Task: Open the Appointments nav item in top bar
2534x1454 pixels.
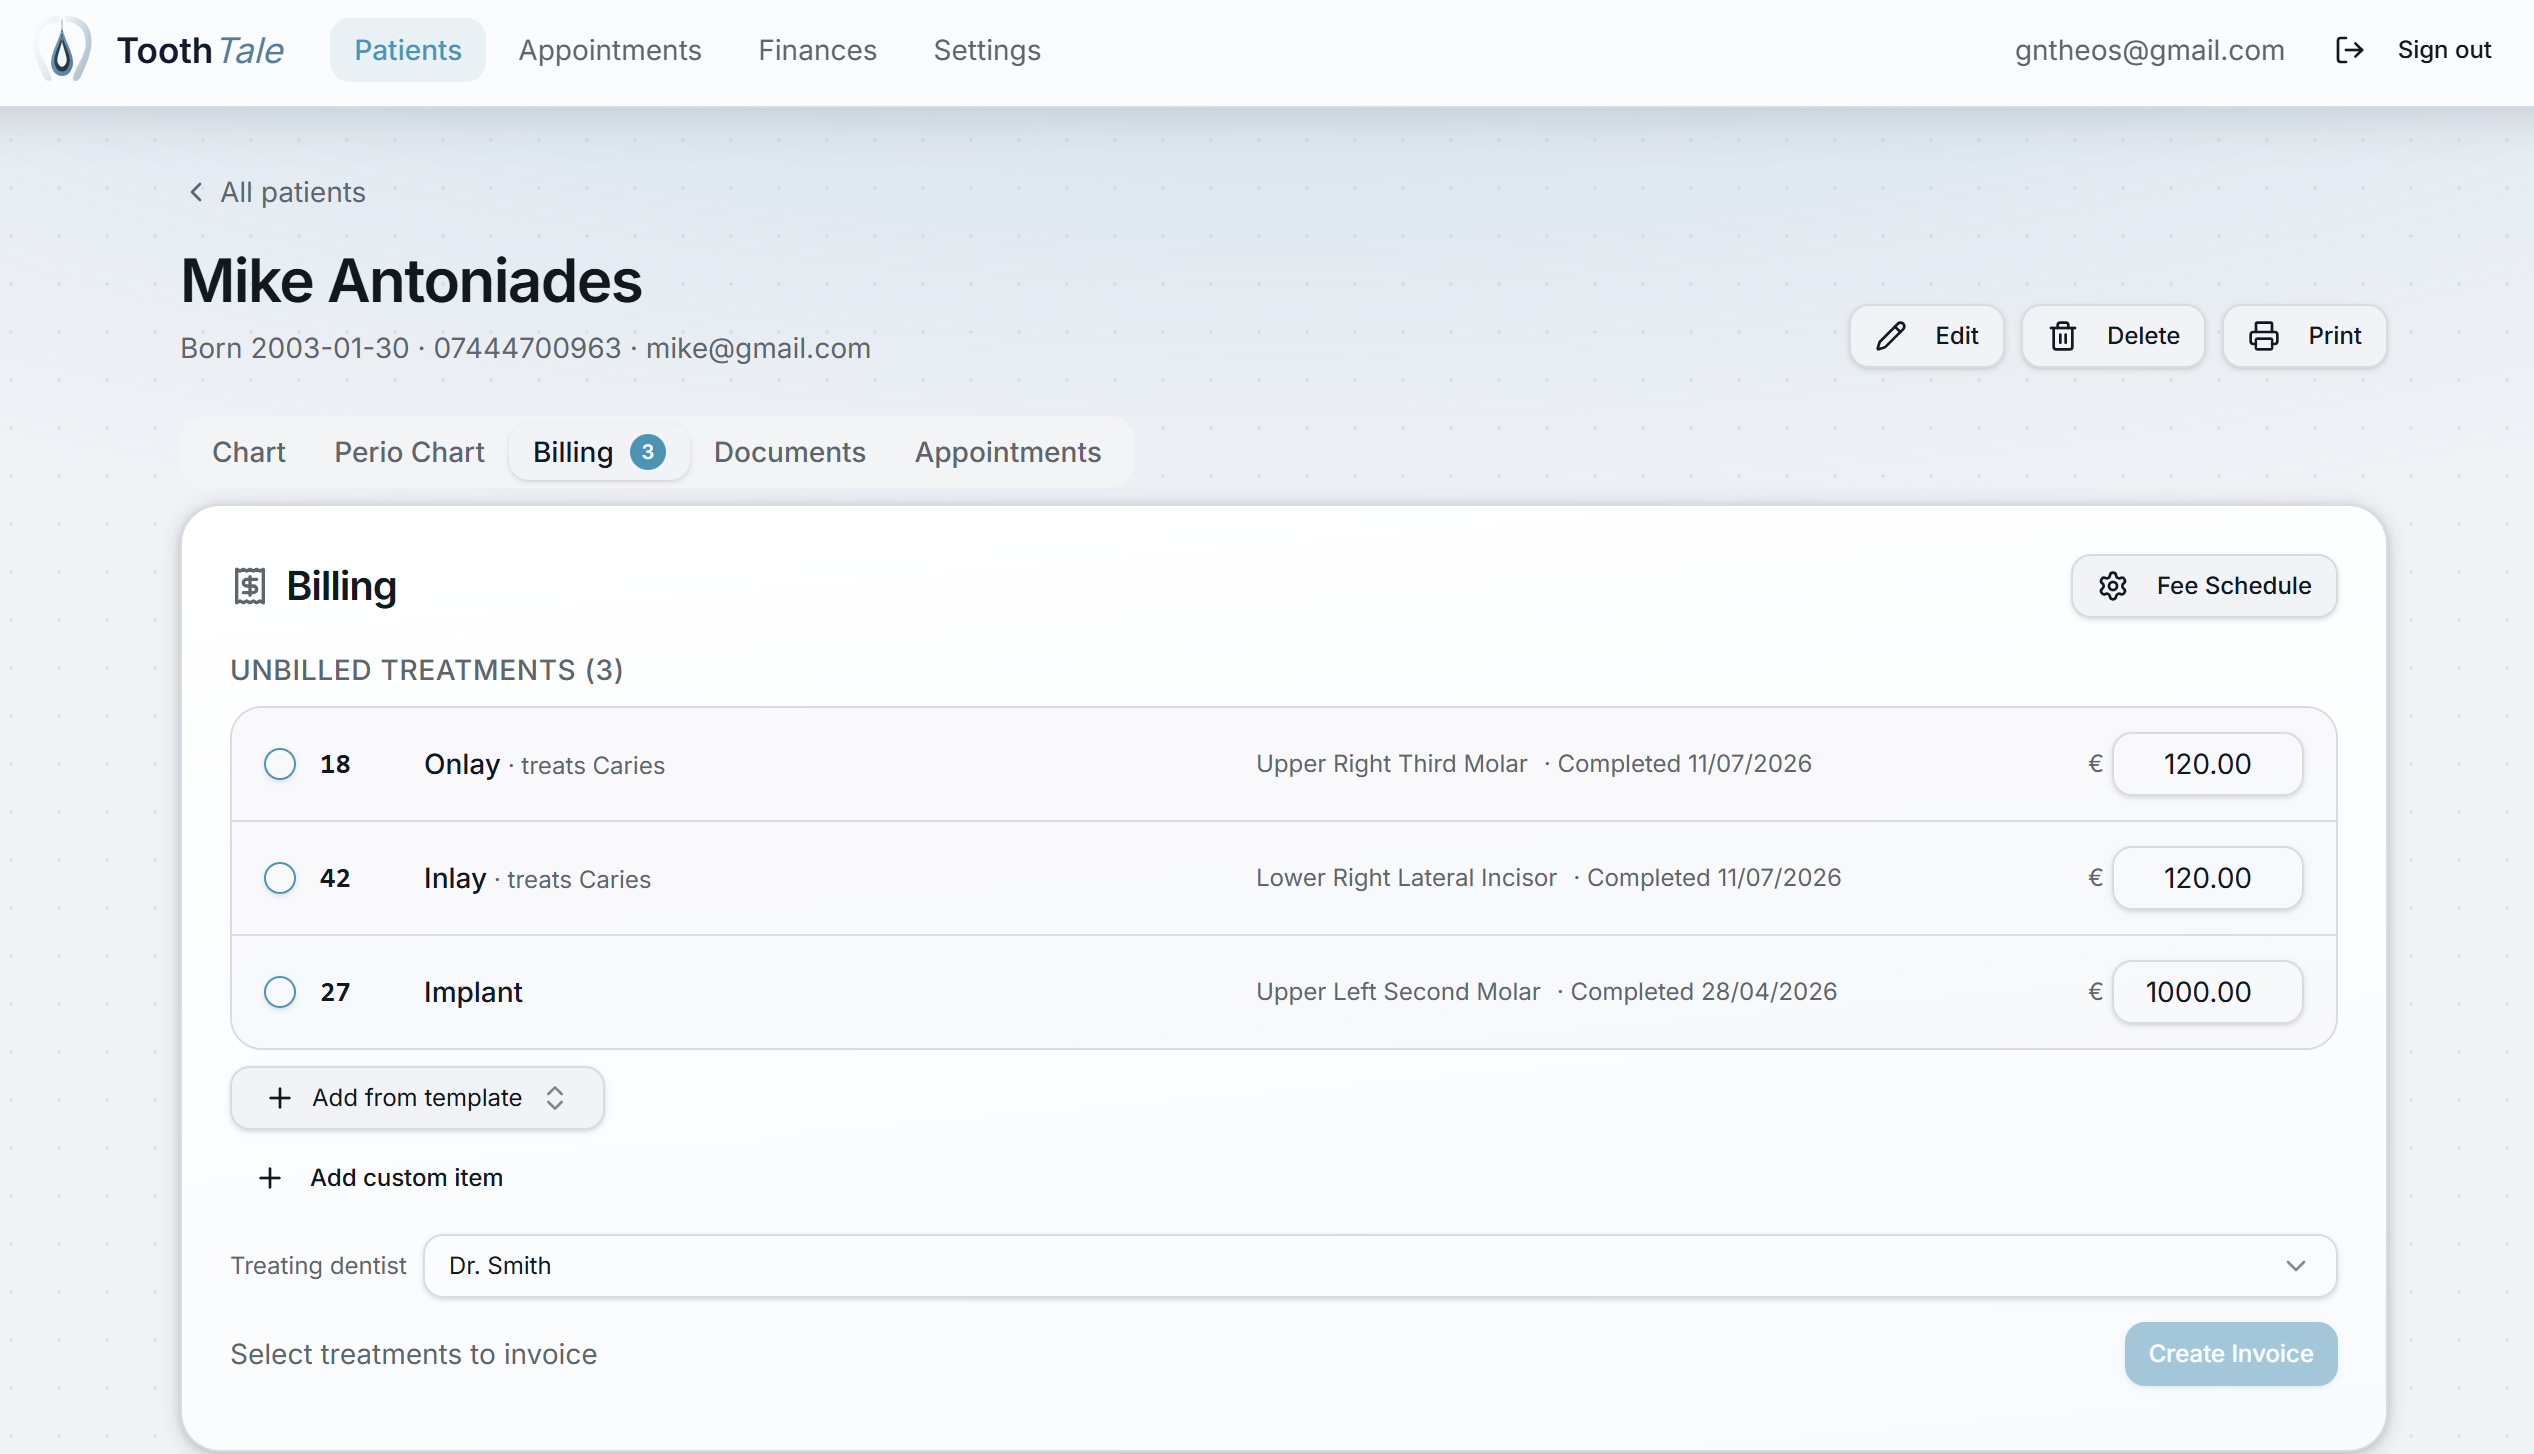Action: tap(610, 50)
